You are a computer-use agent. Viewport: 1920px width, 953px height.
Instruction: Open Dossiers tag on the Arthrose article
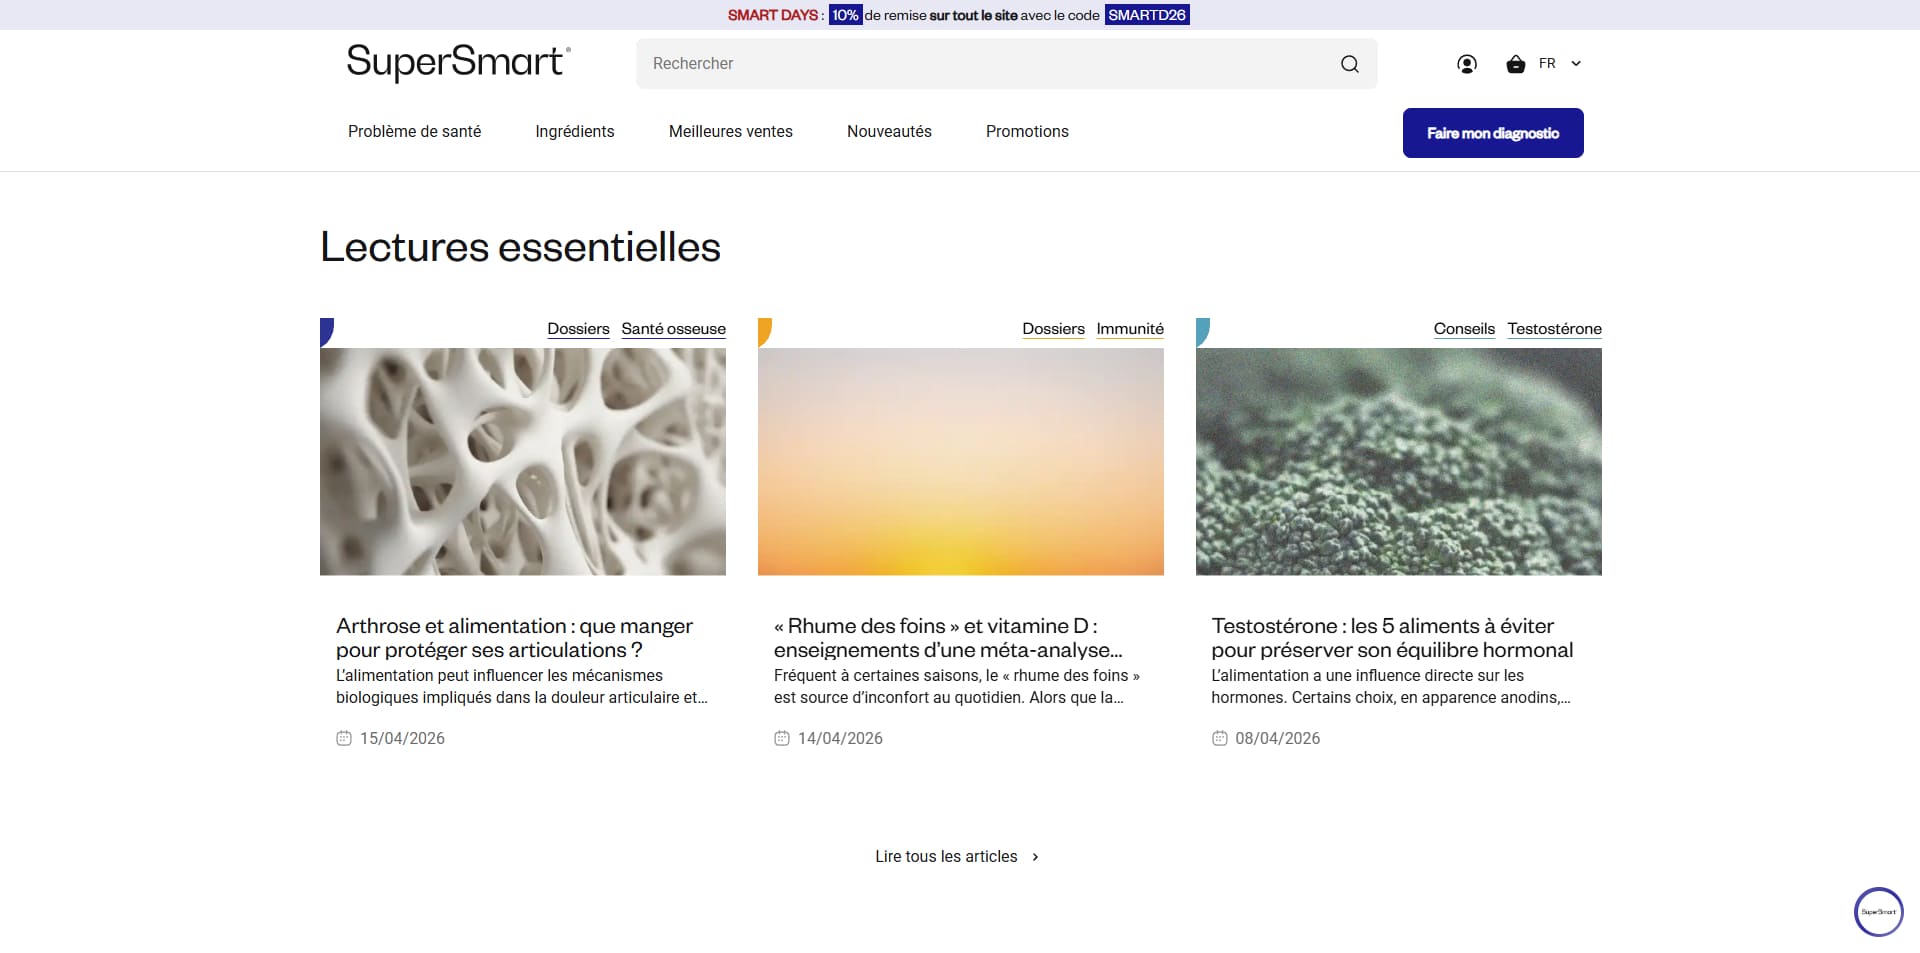[x=578, y=329]
